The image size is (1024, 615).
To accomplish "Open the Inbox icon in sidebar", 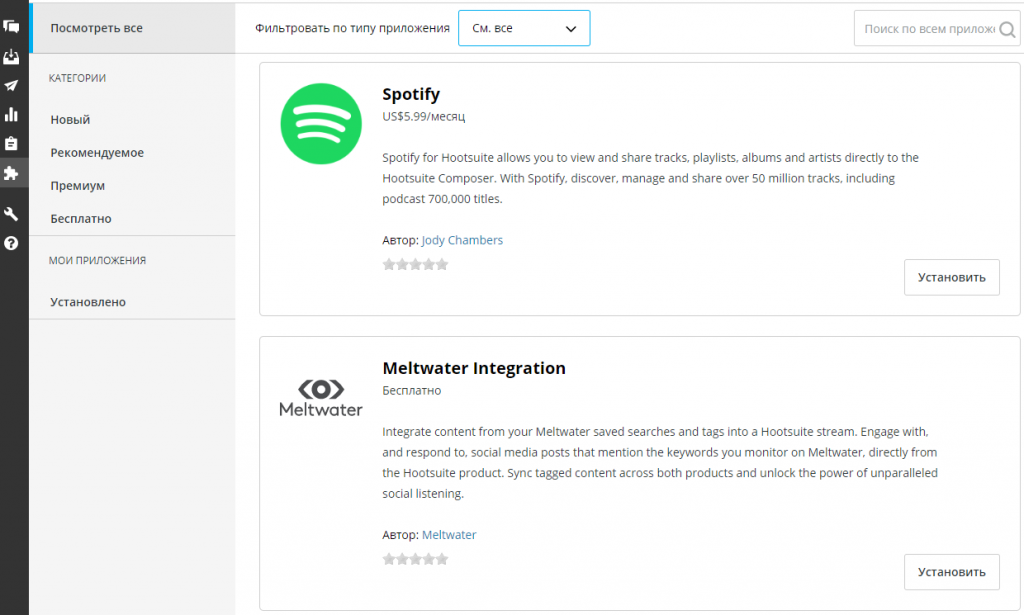I will click(x=11, y=57).
